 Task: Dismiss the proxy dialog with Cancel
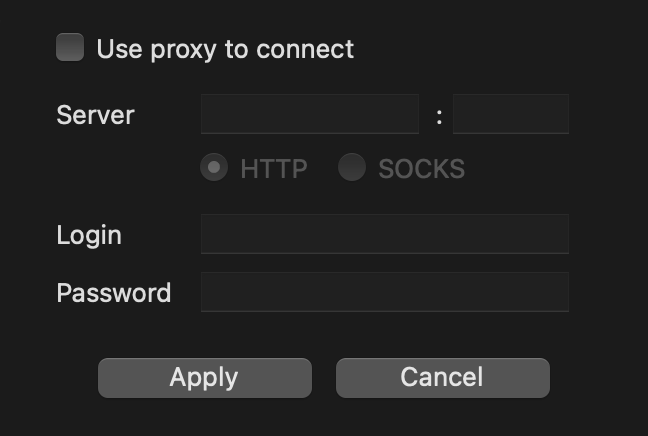(442, 377)
